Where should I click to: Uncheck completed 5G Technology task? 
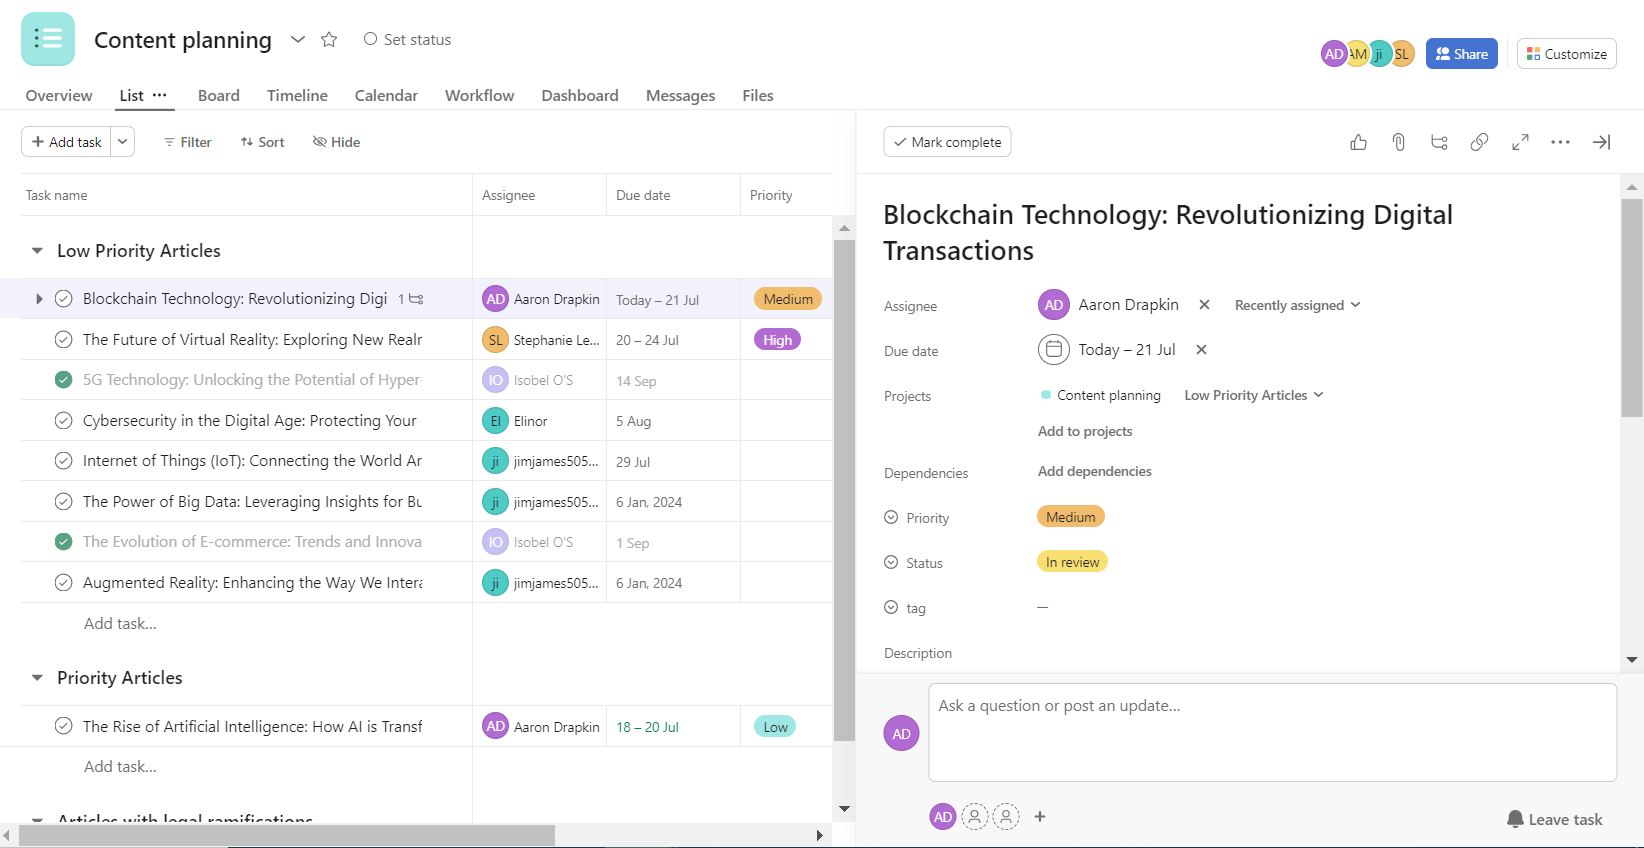(x=63, y=380)
